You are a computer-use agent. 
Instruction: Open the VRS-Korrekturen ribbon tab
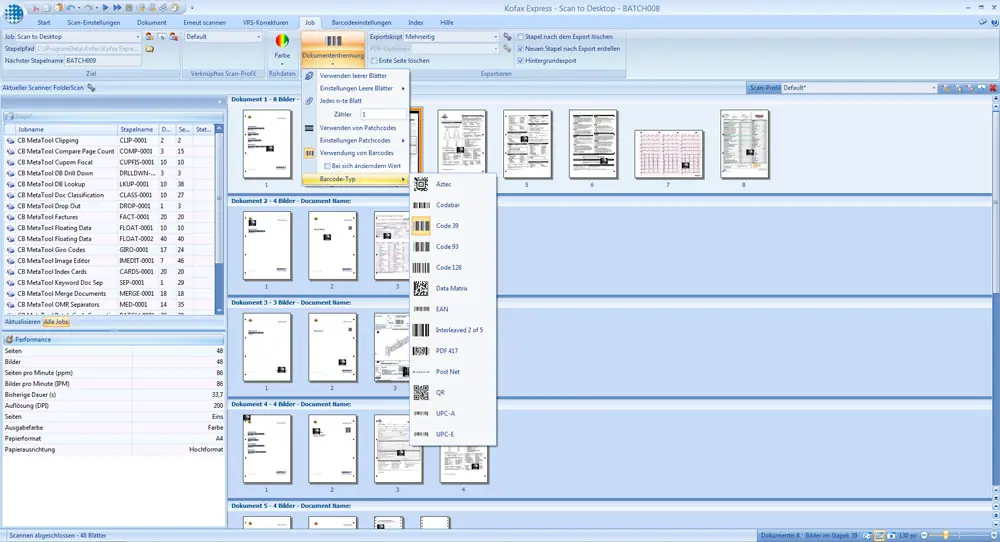click(265, 23)
